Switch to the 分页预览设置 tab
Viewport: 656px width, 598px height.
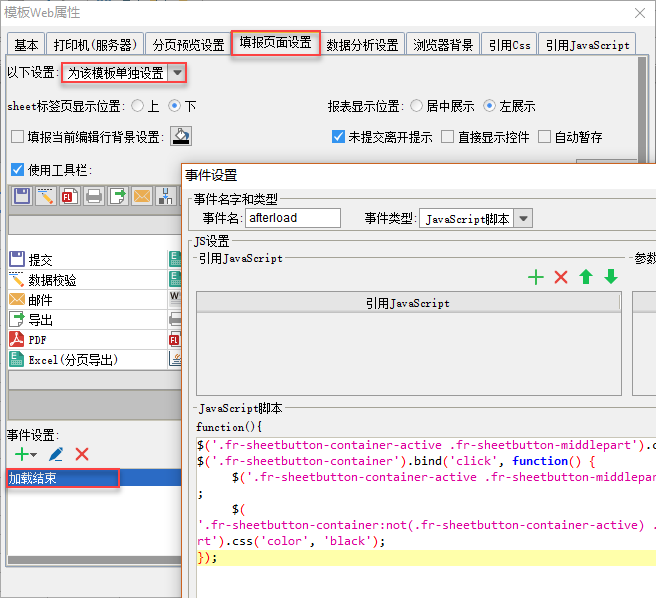pyautogui.click(x=188, y=44)
